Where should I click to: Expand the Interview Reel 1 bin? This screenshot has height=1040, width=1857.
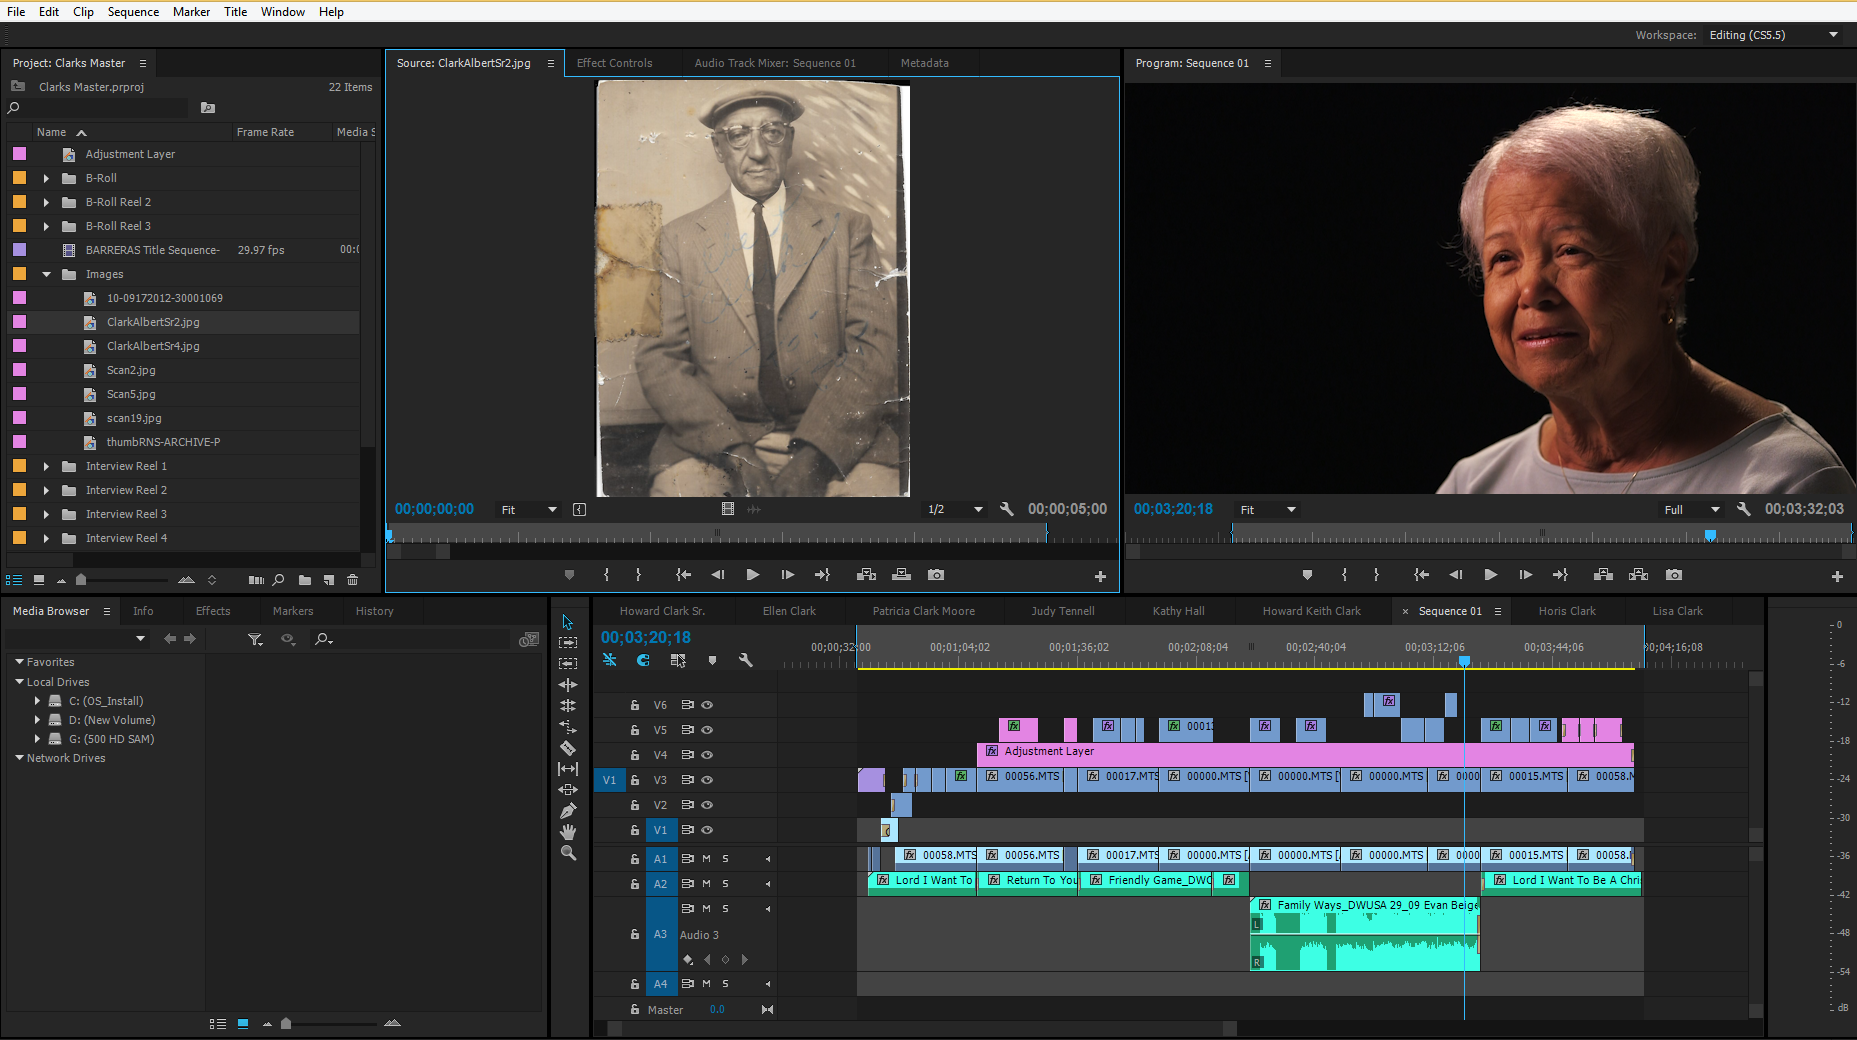(x=46, y=465)
